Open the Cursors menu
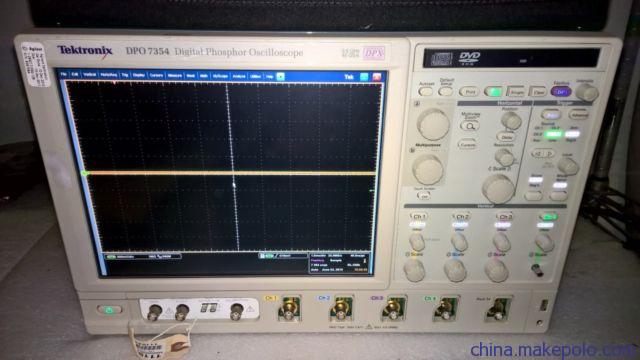The width and height of the screenshot is (640, 360). [156, 76]
